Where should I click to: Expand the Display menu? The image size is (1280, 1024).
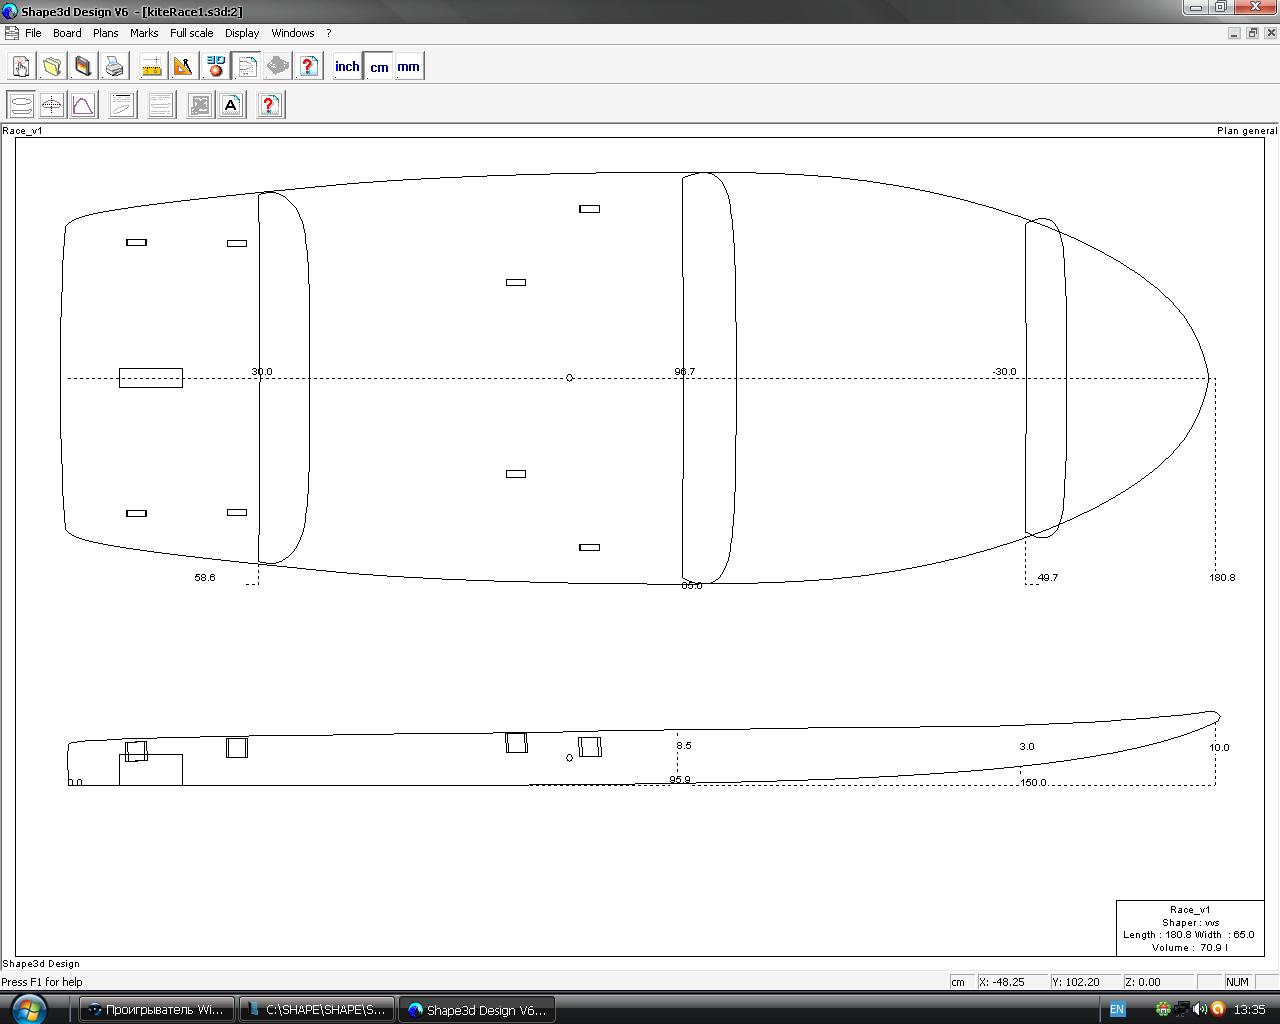tap(242, 33)
